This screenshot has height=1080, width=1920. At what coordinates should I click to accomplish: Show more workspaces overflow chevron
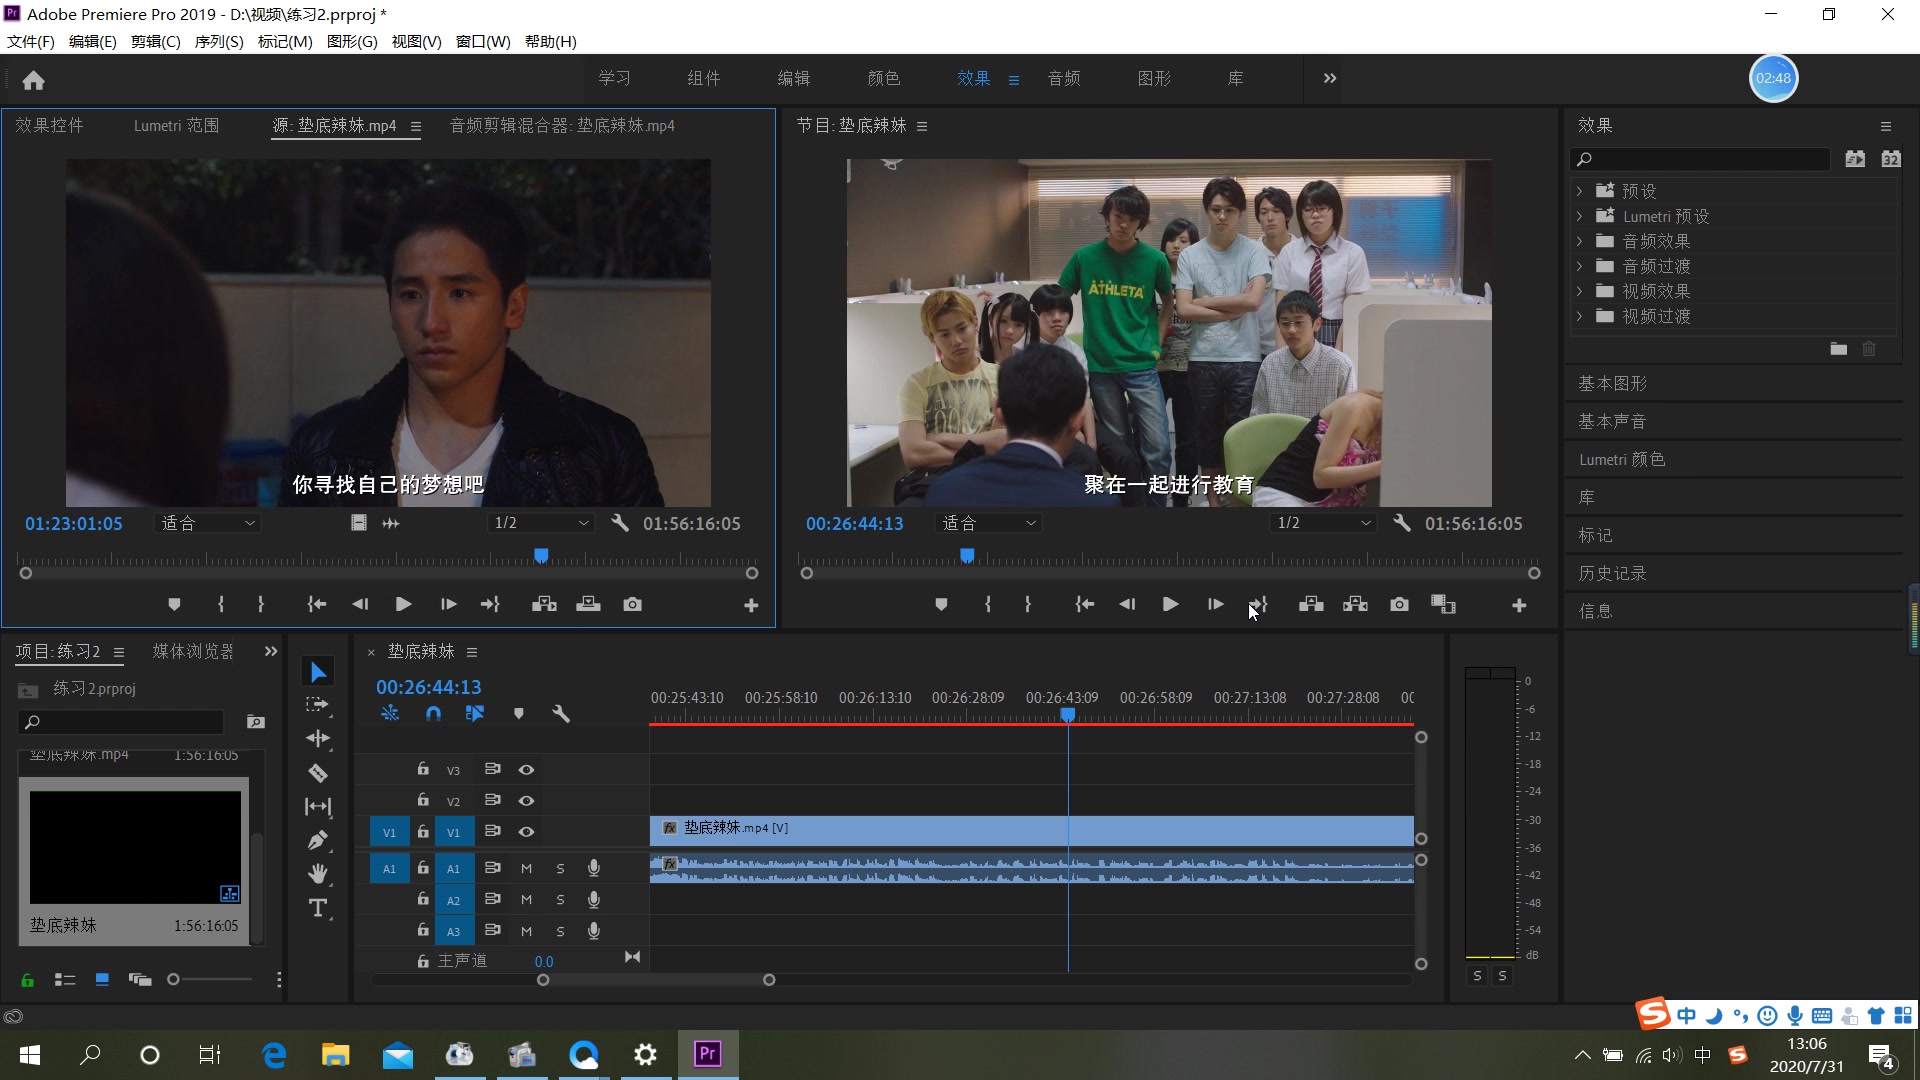coord(1329,78)
